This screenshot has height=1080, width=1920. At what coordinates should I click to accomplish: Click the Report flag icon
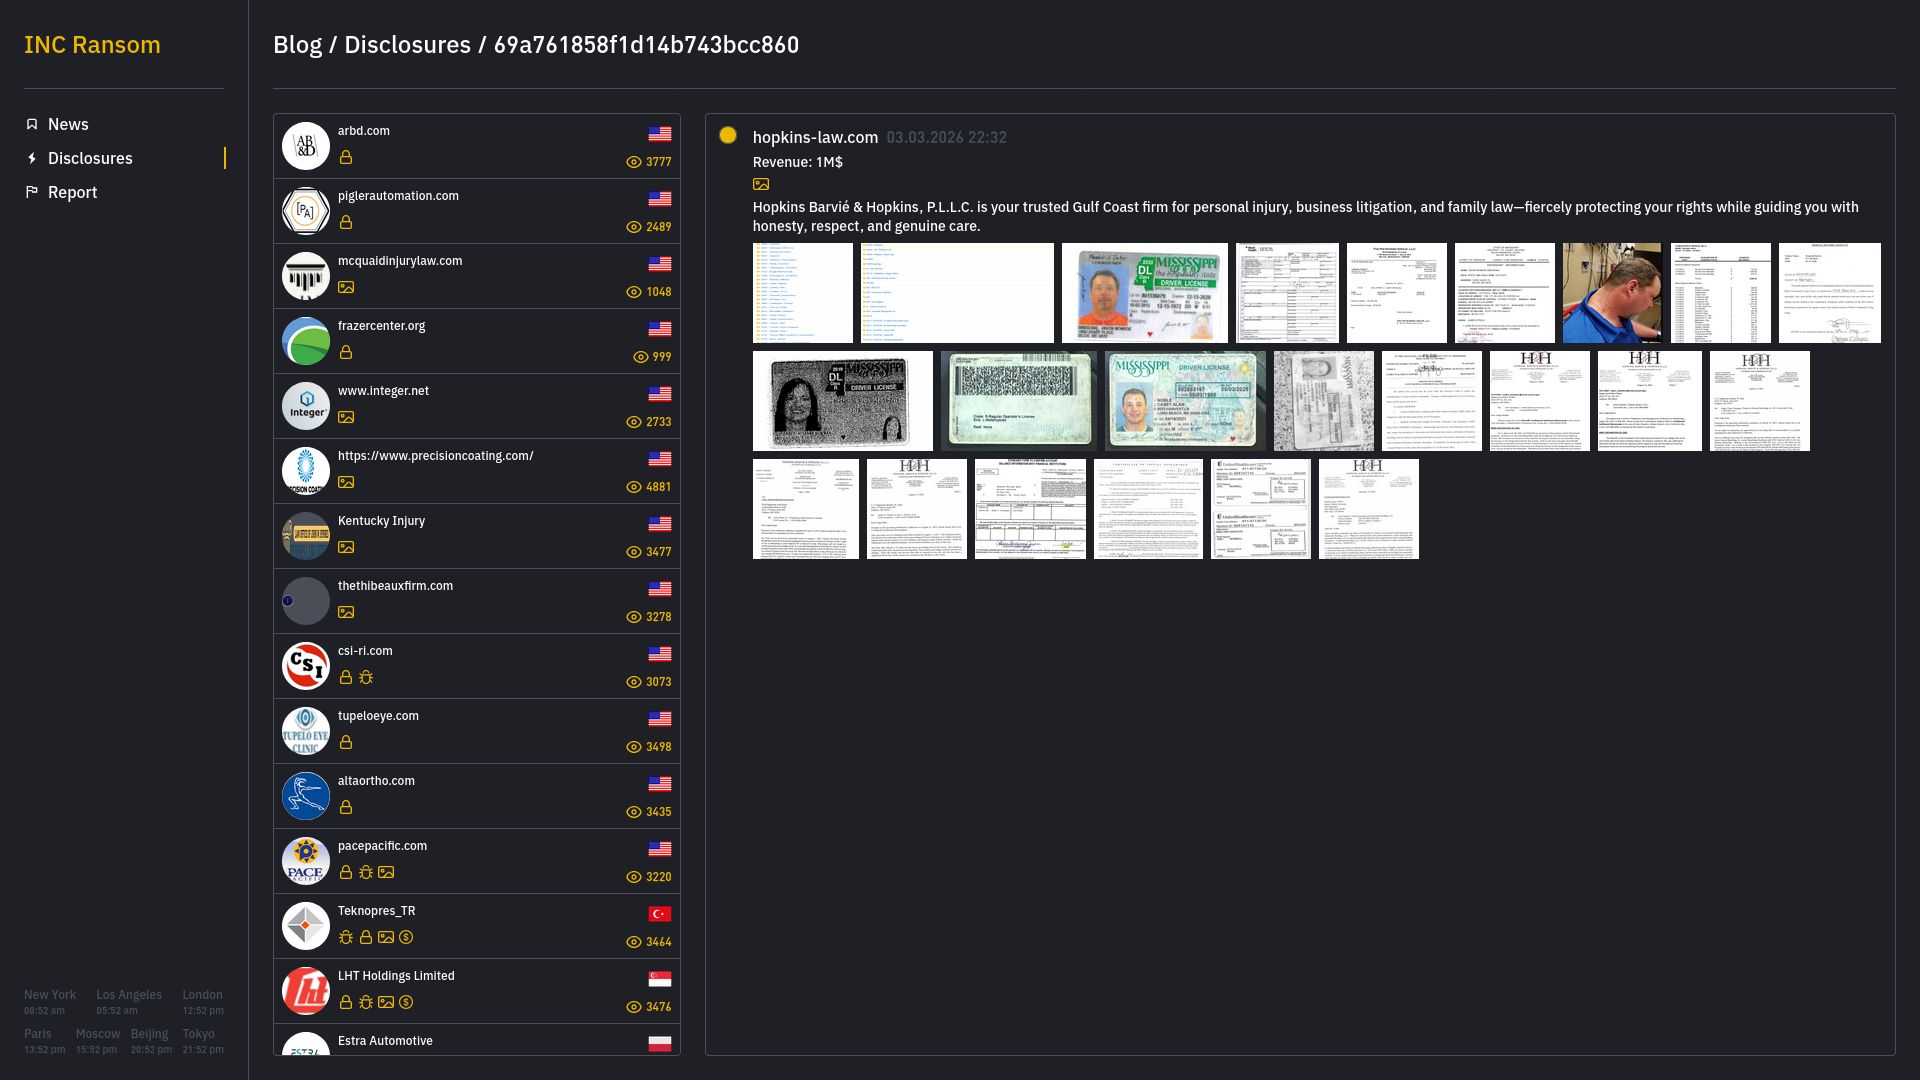pos(32,192)
